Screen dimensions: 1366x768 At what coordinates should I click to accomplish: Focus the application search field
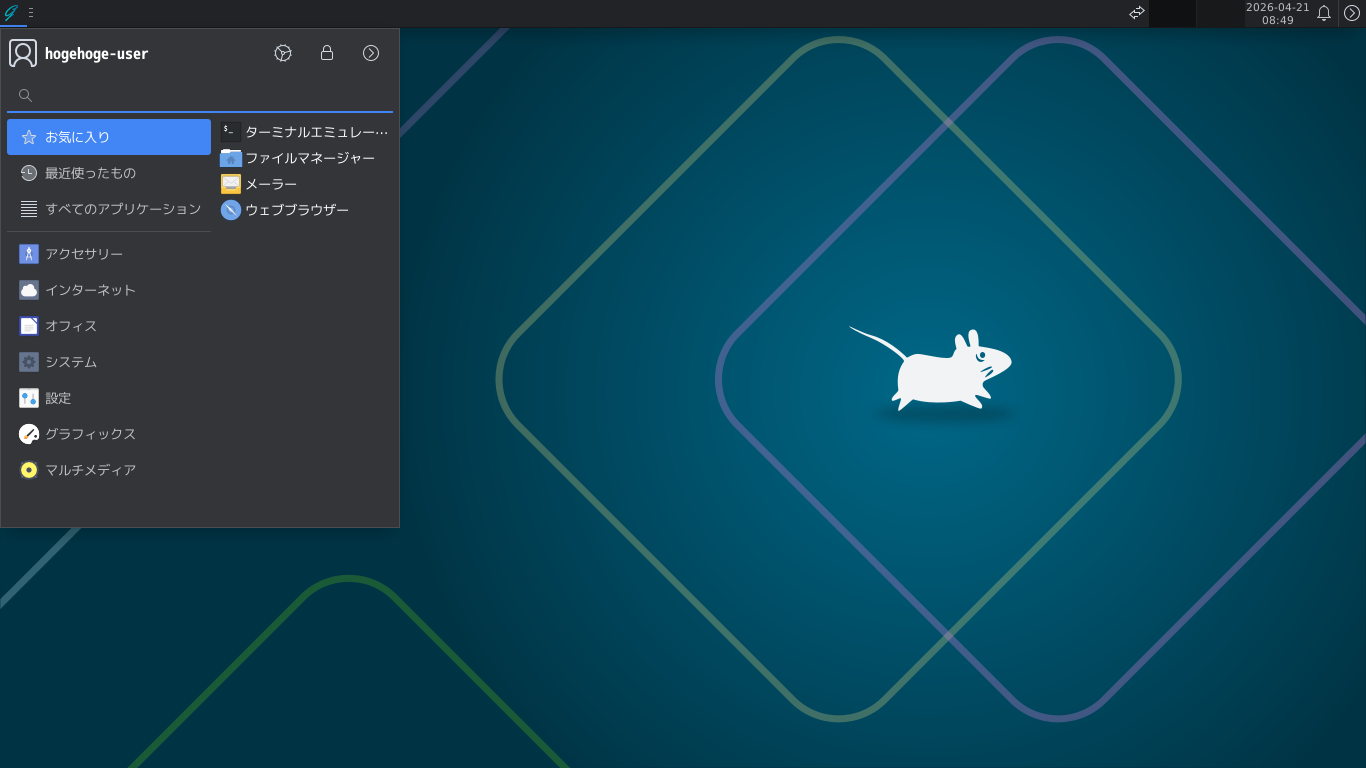tap(200, 96)
